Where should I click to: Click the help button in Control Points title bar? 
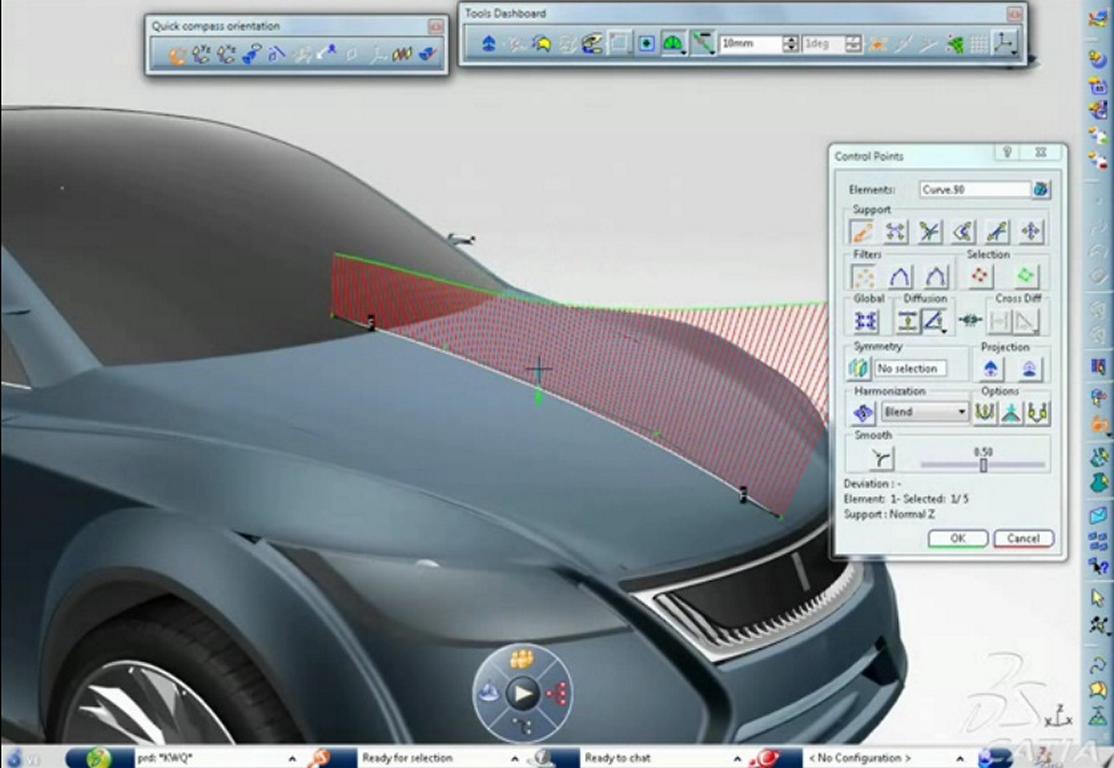1007,153
